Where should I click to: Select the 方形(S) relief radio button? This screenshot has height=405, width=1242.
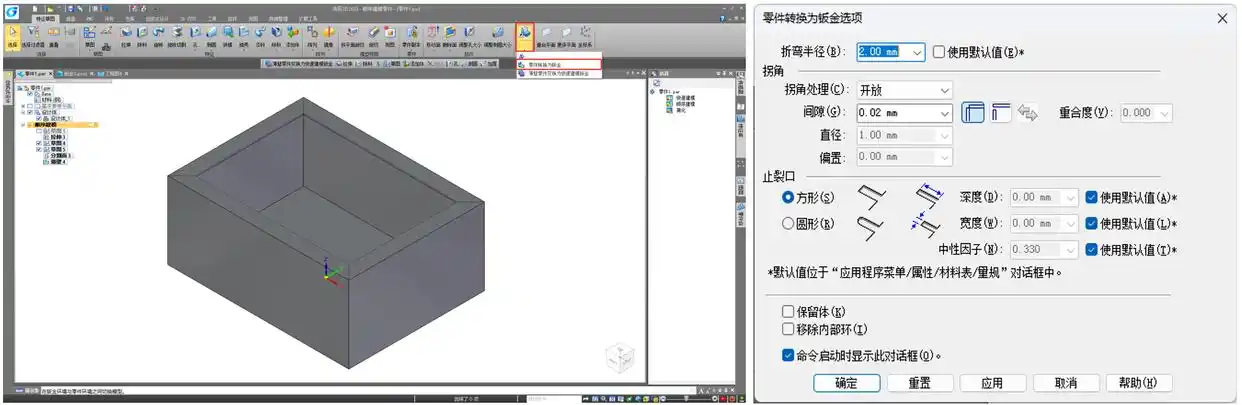point(789,198)
